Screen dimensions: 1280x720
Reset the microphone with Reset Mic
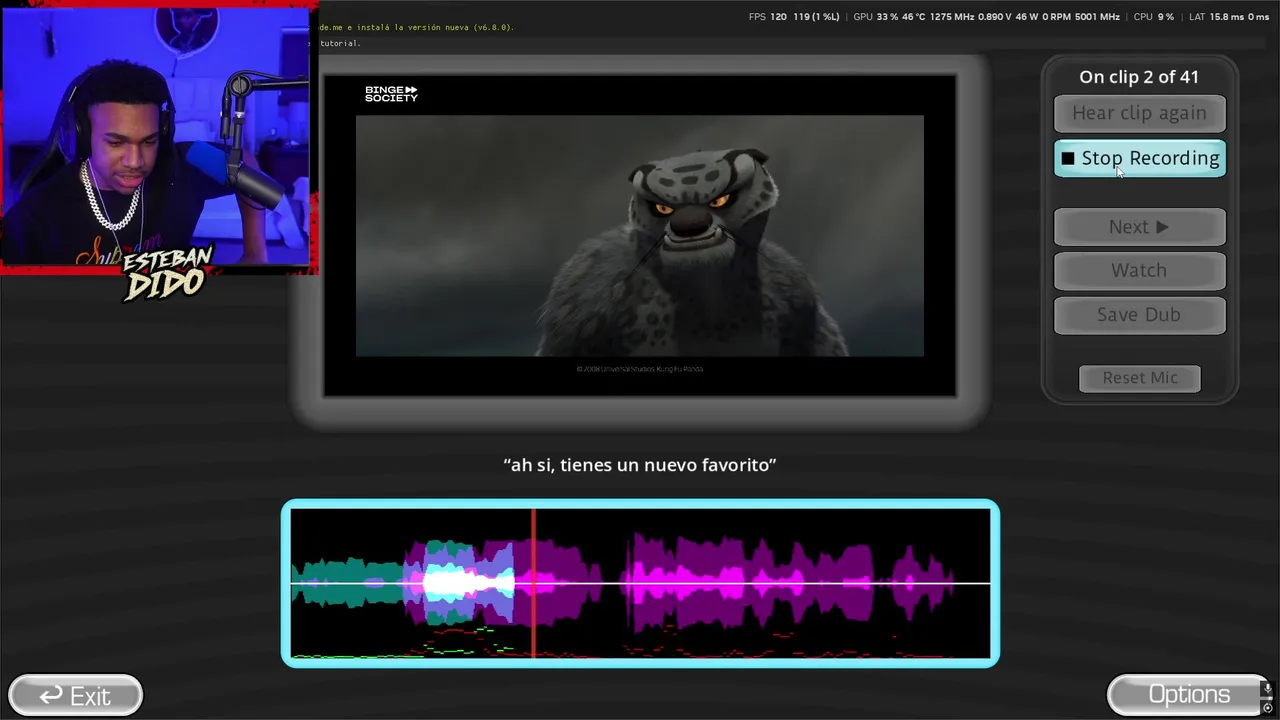pyautogui.click(x=1140, y=378)
